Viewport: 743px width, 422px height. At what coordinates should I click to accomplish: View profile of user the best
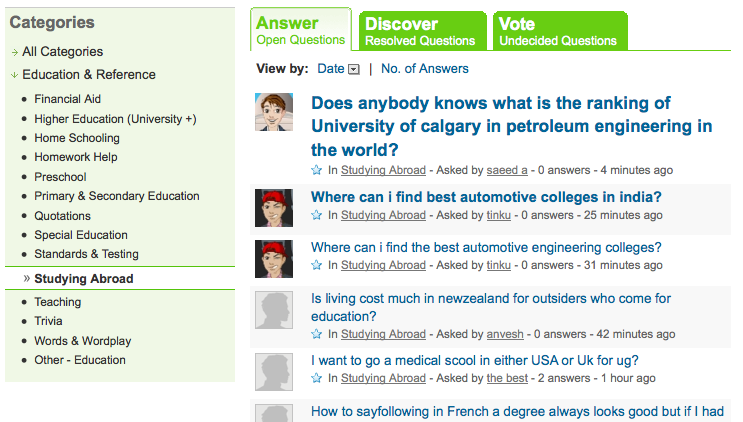click(507, 378)
